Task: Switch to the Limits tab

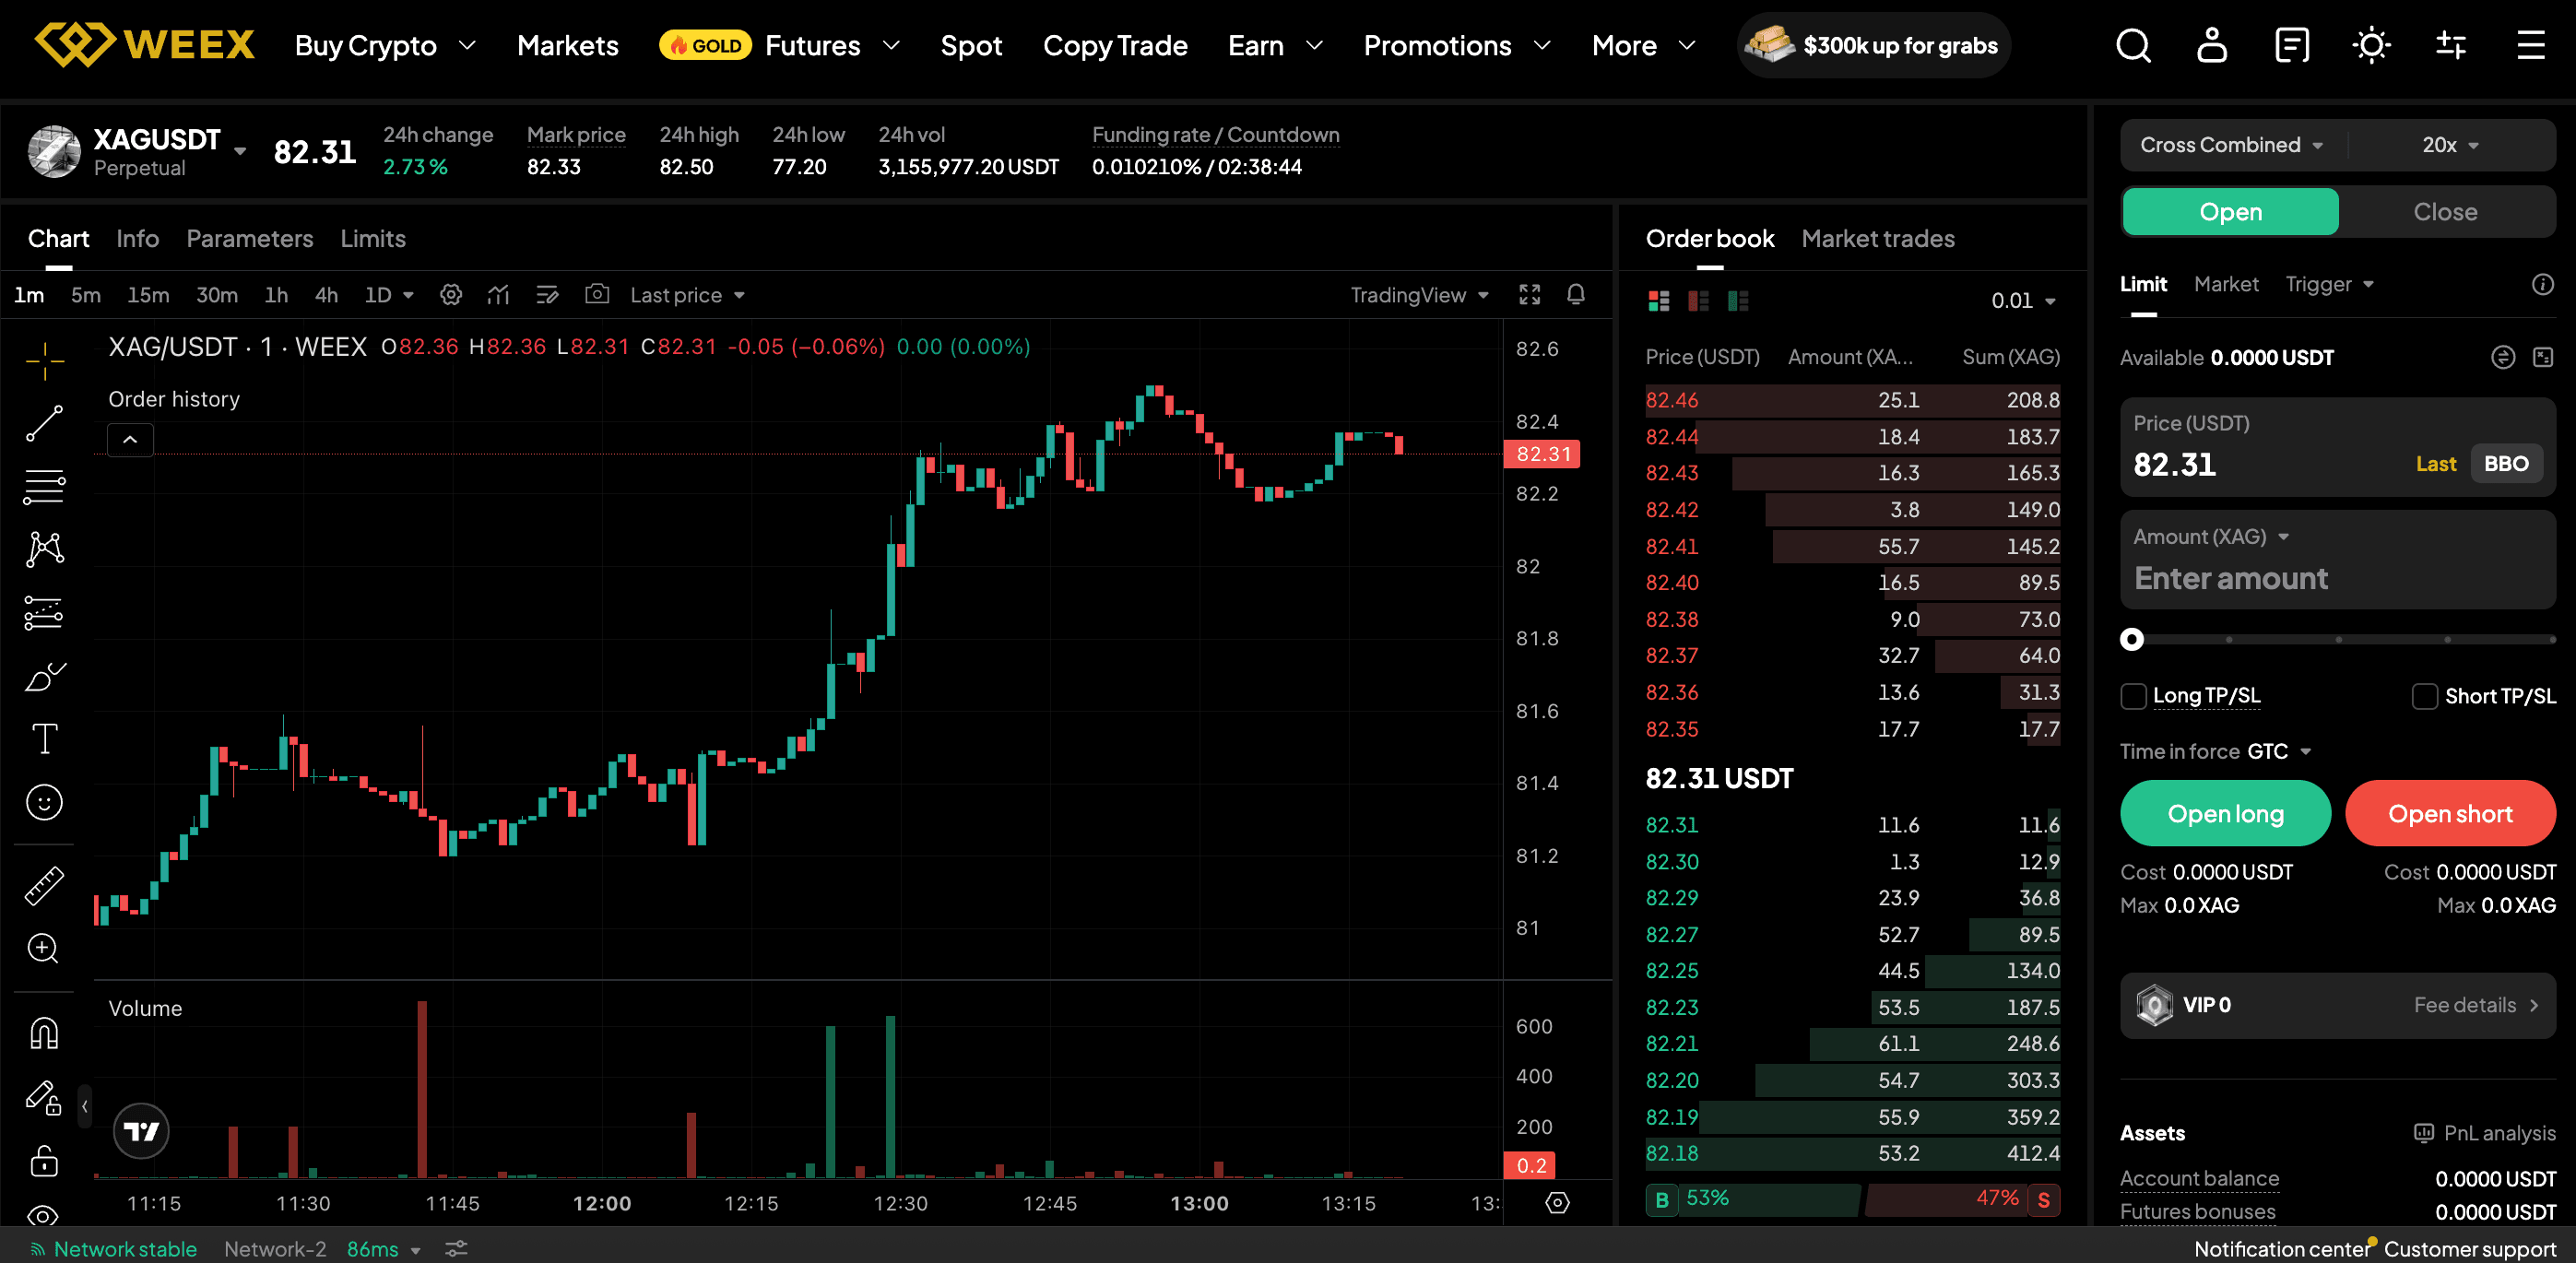Action: 372,238
